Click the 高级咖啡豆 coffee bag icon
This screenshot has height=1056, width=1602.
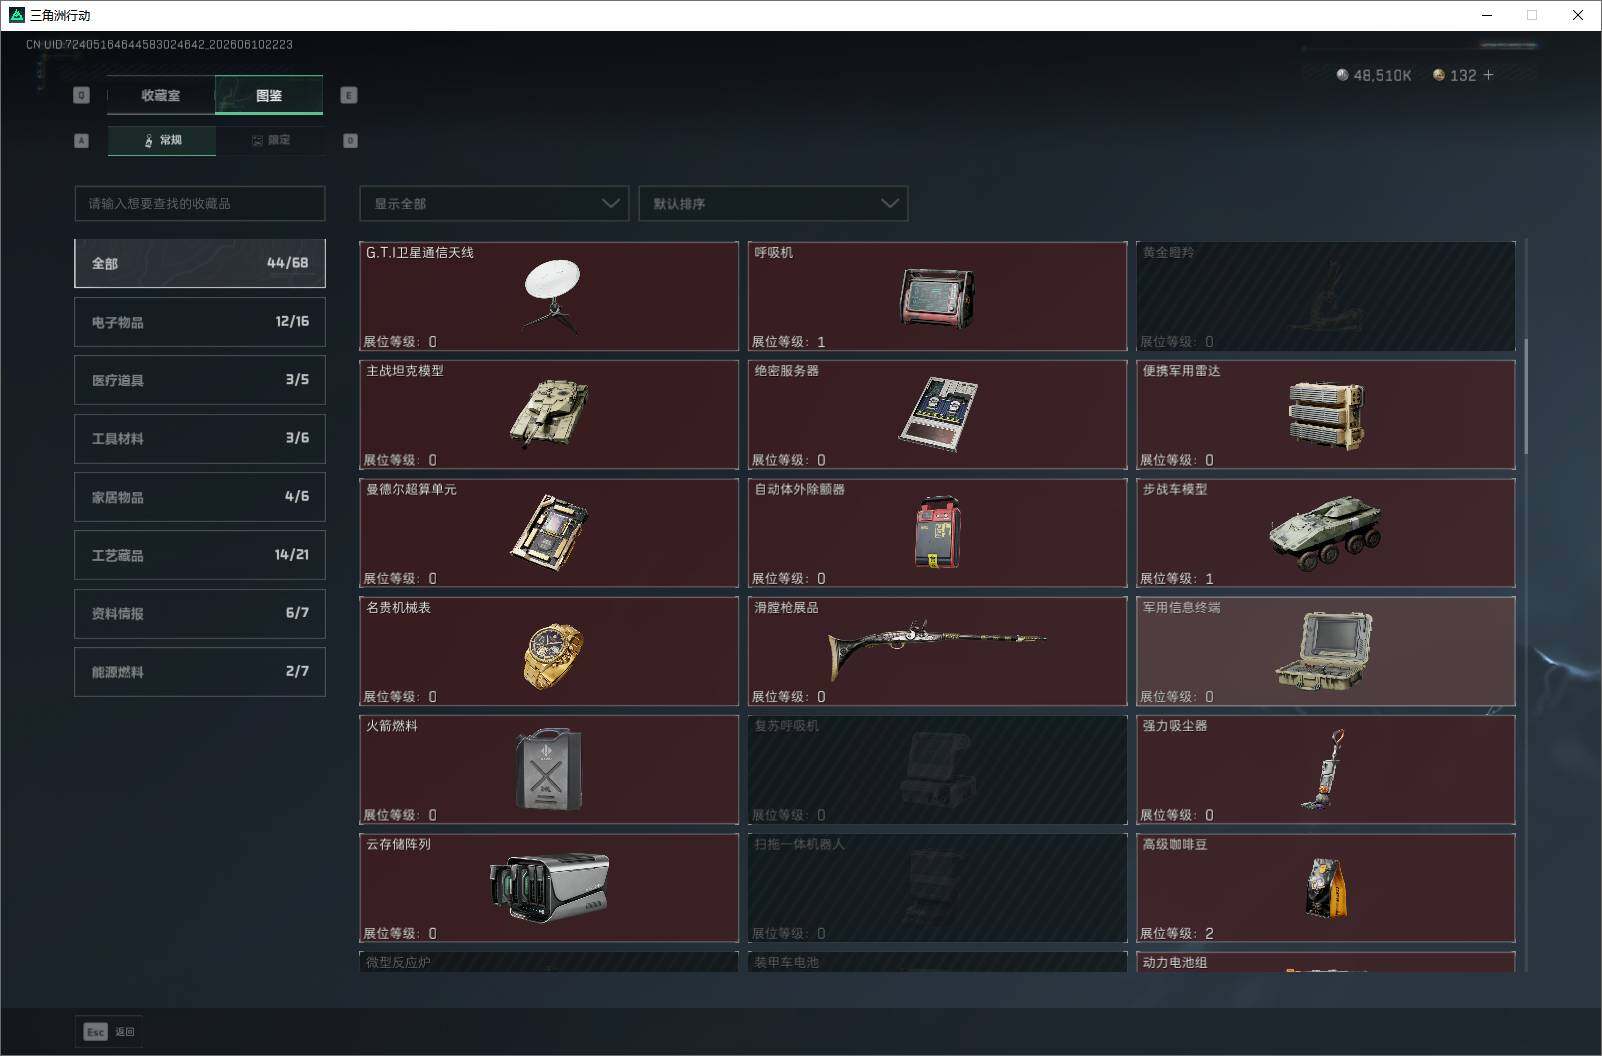coord(1326,887)
